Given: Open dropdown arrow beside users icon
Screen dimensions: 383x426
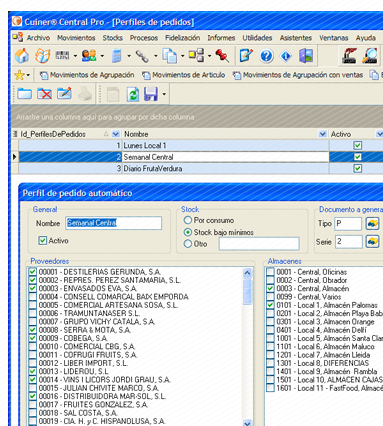Looking at the screenshot, I should coord(102,56).
